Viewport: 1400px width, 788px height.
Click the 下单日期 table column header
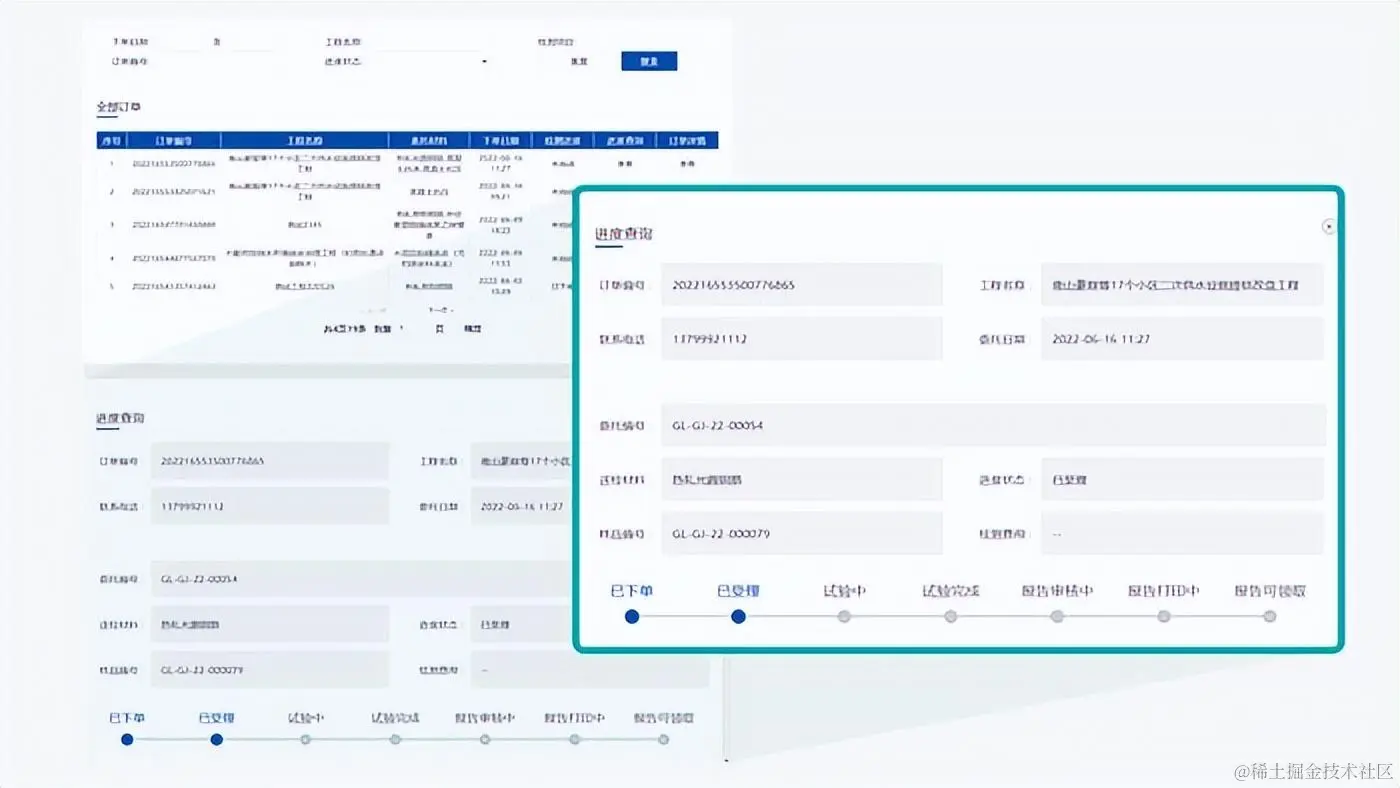click(499, 141)
